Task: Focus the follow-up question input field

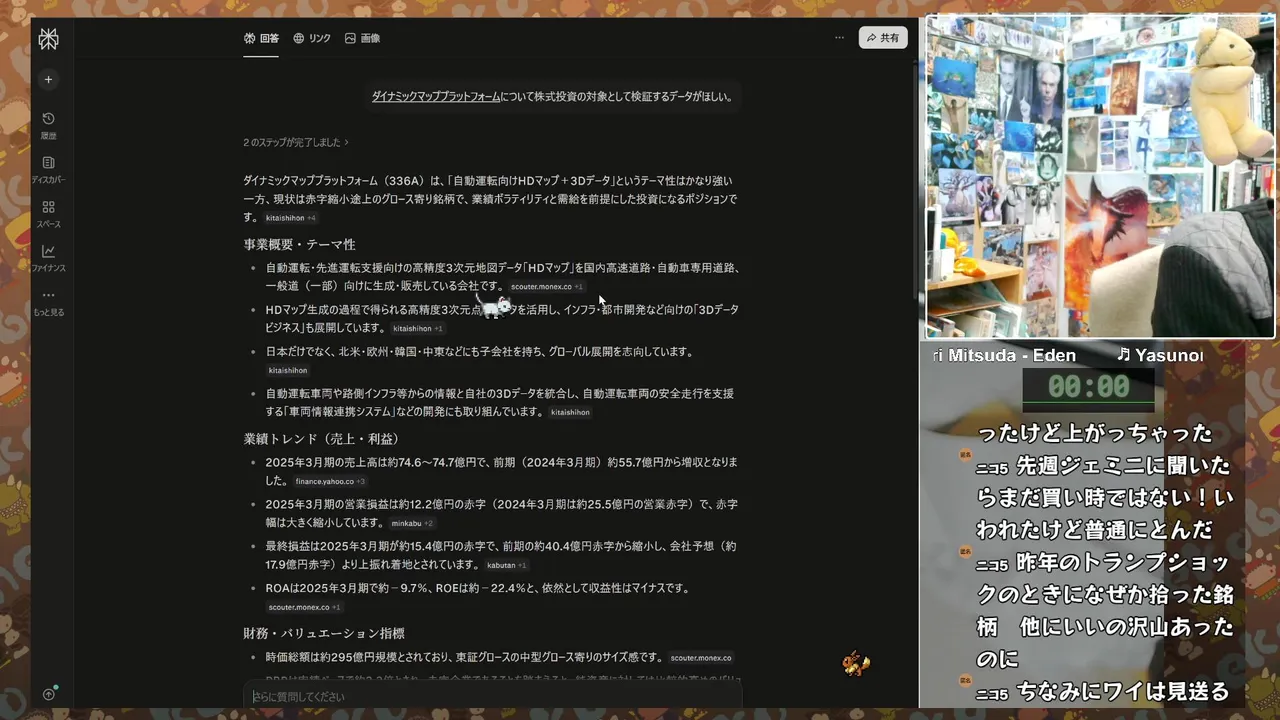Action: click(x=492, y=697)
